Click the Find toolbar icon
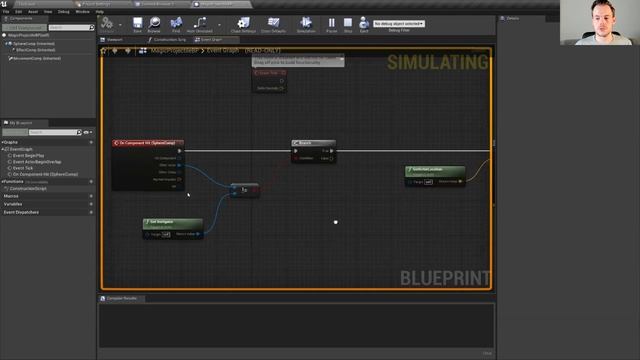640x360 pixels. tap(176, 23)
